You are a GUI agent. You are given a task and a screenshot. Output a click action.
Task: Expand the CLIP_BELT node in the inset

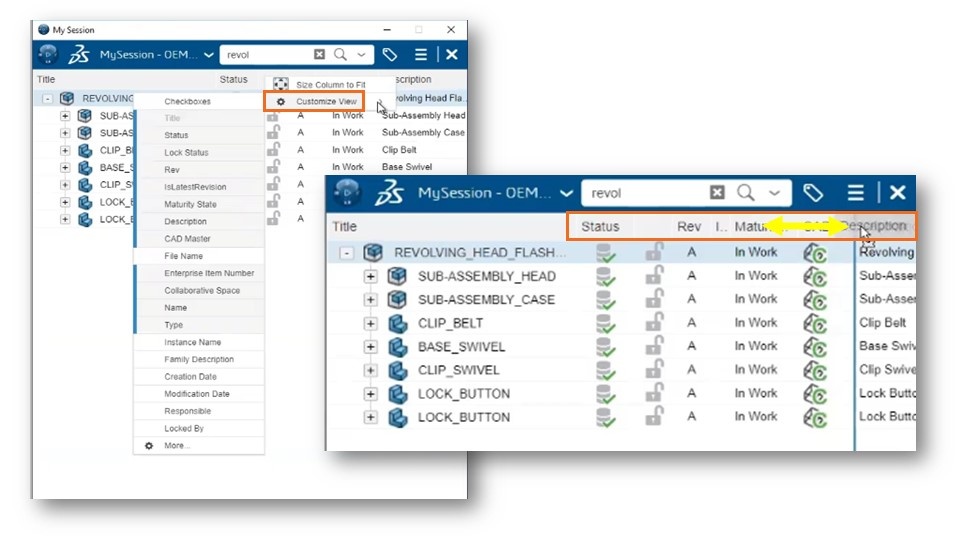click(x=370, y=323)
